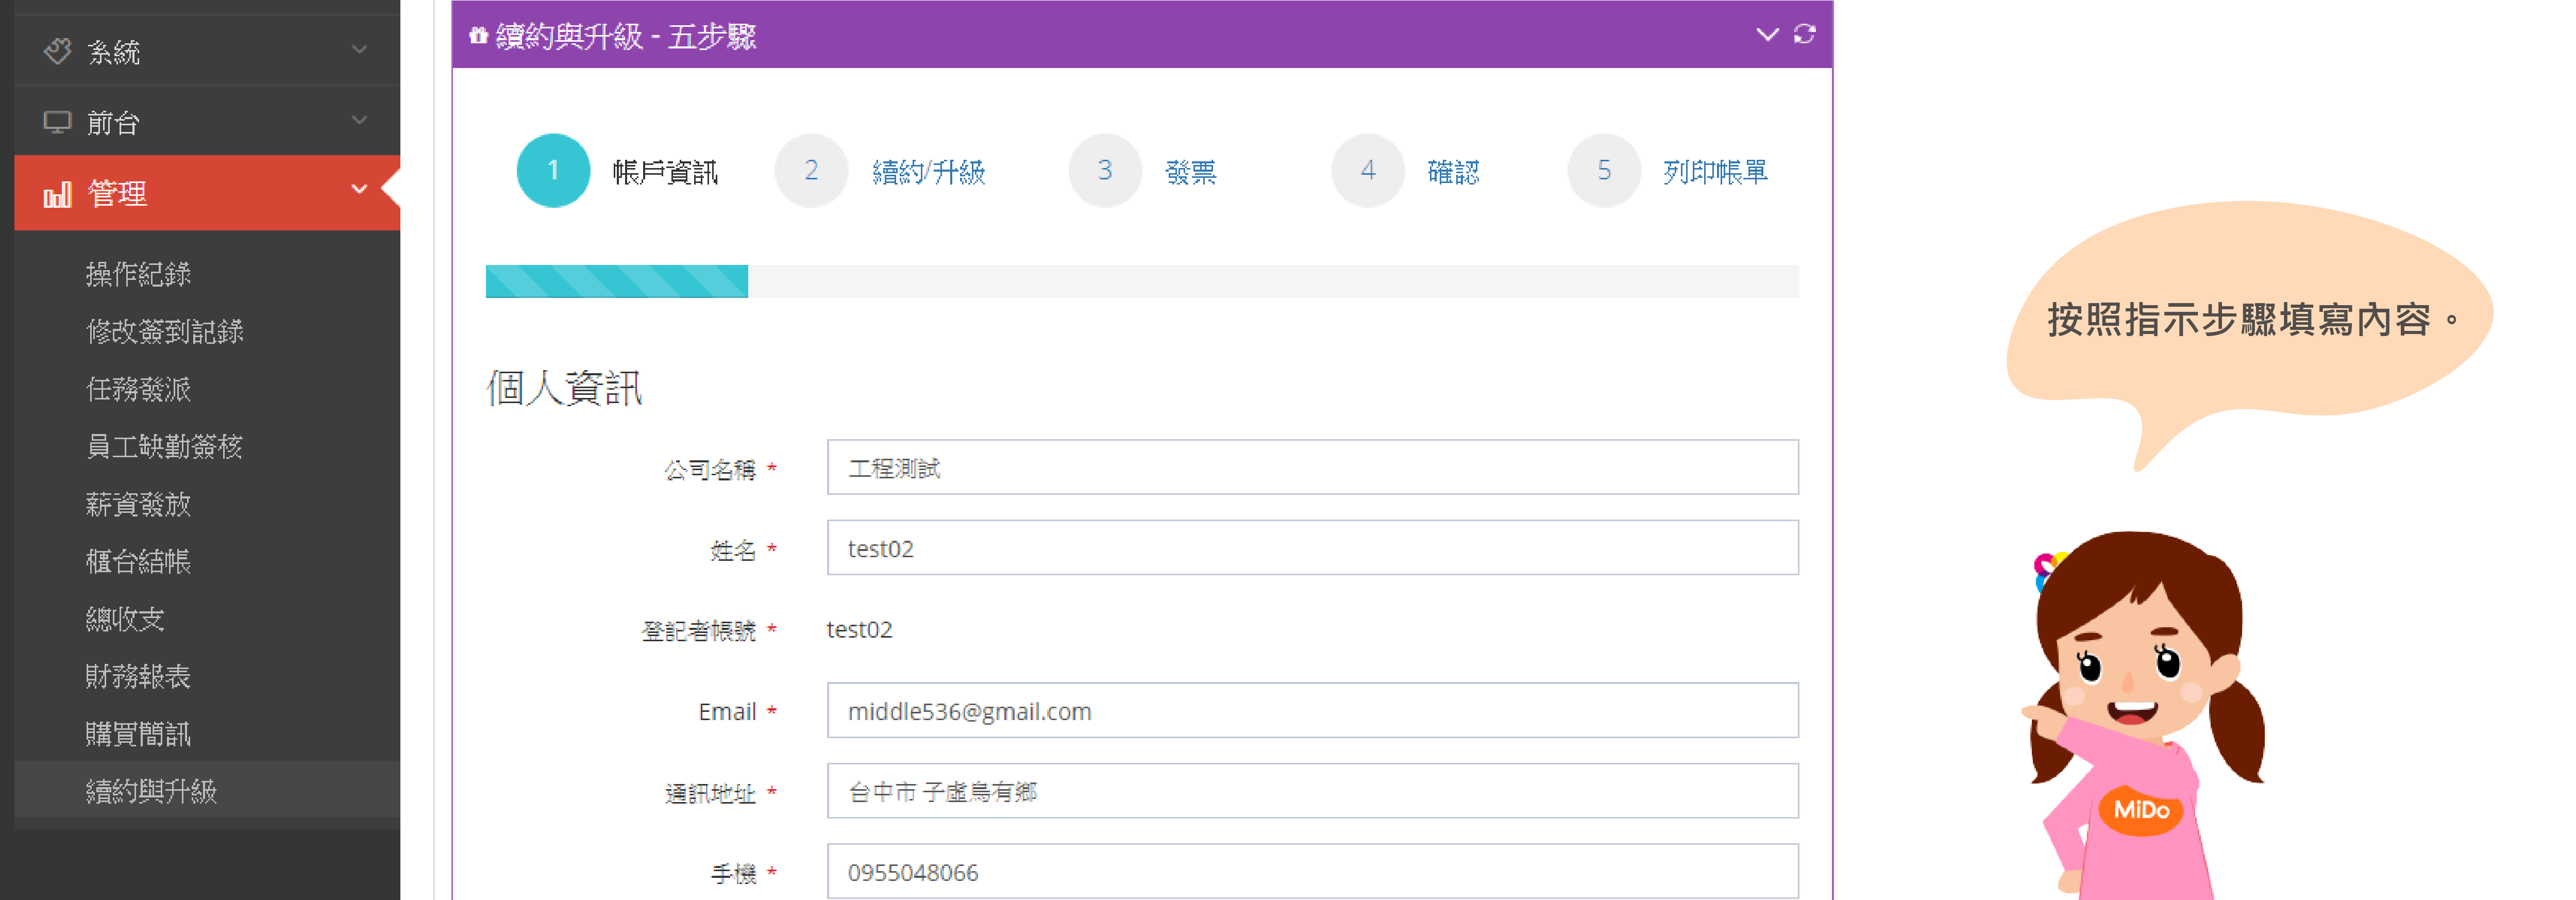2576x900 pixels.
Task: Open 操作紀錄 in the sidebar
Action: point(138,274)
